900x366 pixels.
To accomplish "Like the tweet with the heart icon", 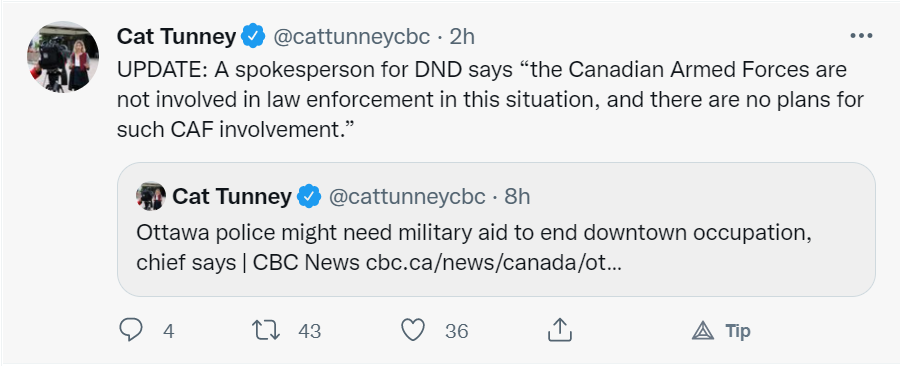I will pyautogui.click(x=413, y=330).
